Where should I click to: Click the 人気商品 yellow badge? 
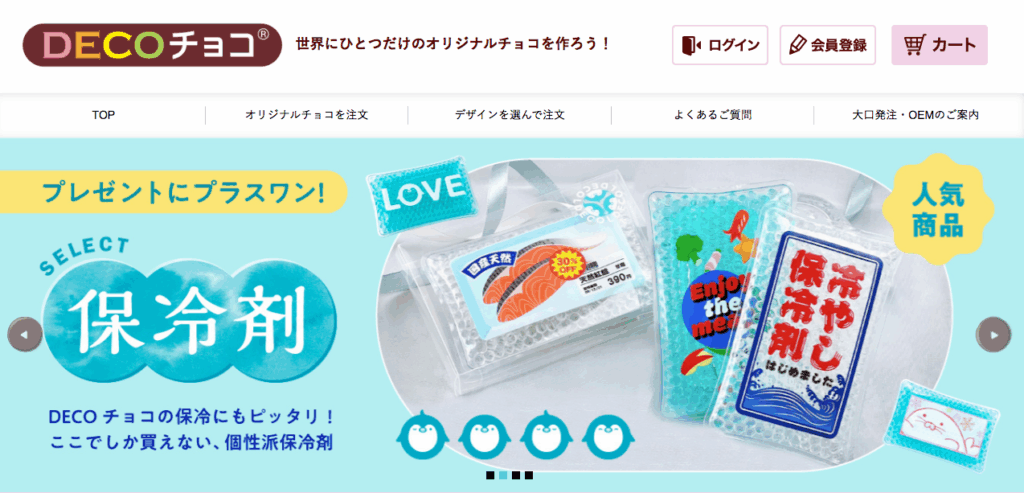click(938, 209)
